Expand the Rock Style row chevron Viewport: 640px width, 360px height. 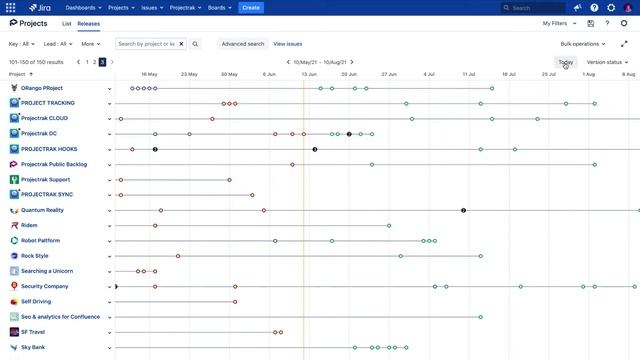click(x=109, y=256)
